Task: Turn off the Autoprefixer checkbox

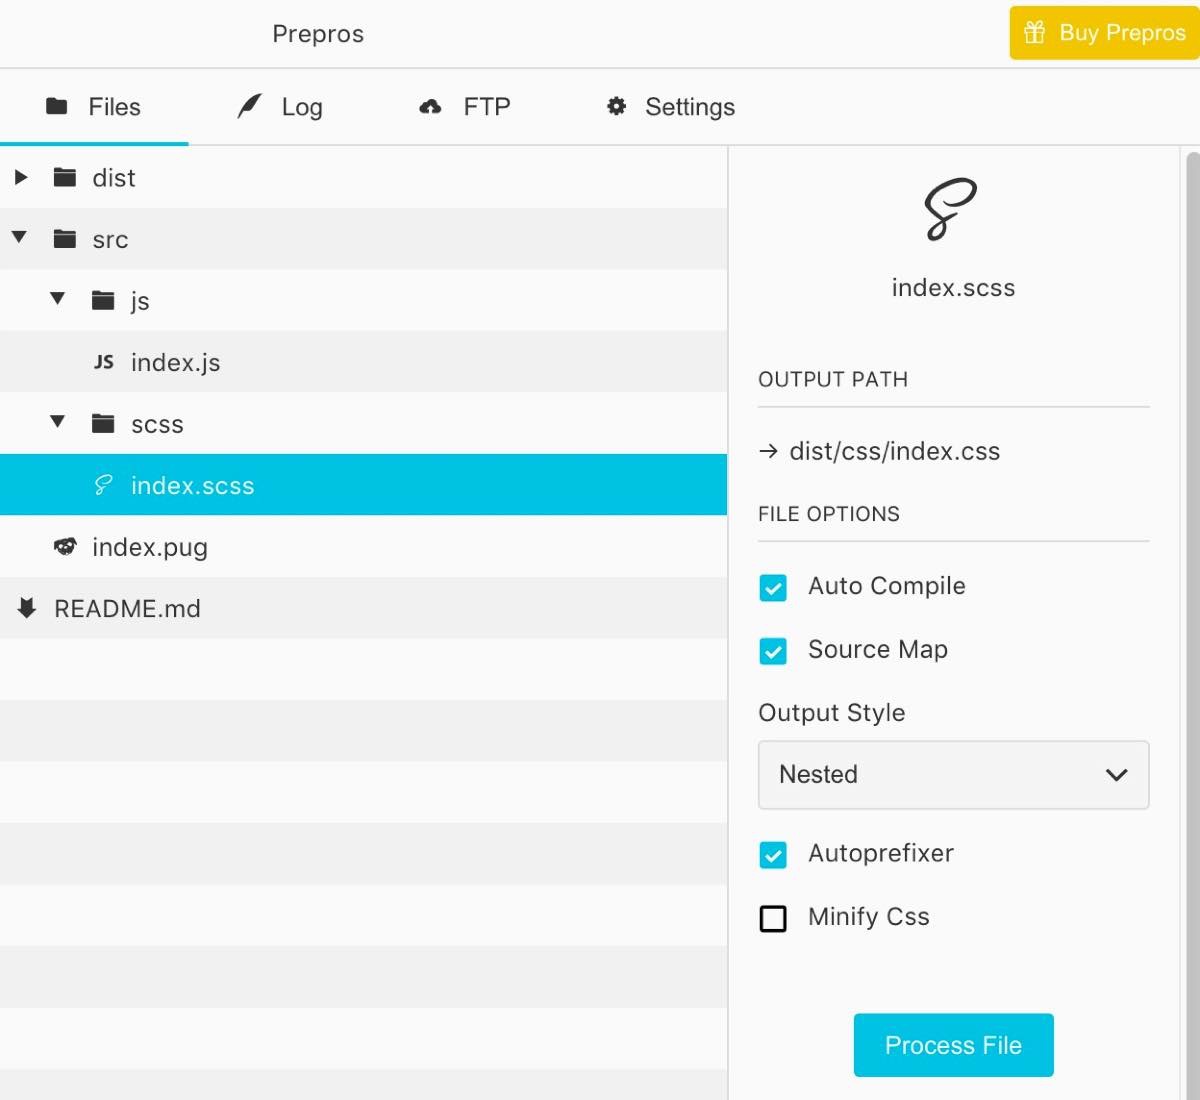Action: [773, 855]
